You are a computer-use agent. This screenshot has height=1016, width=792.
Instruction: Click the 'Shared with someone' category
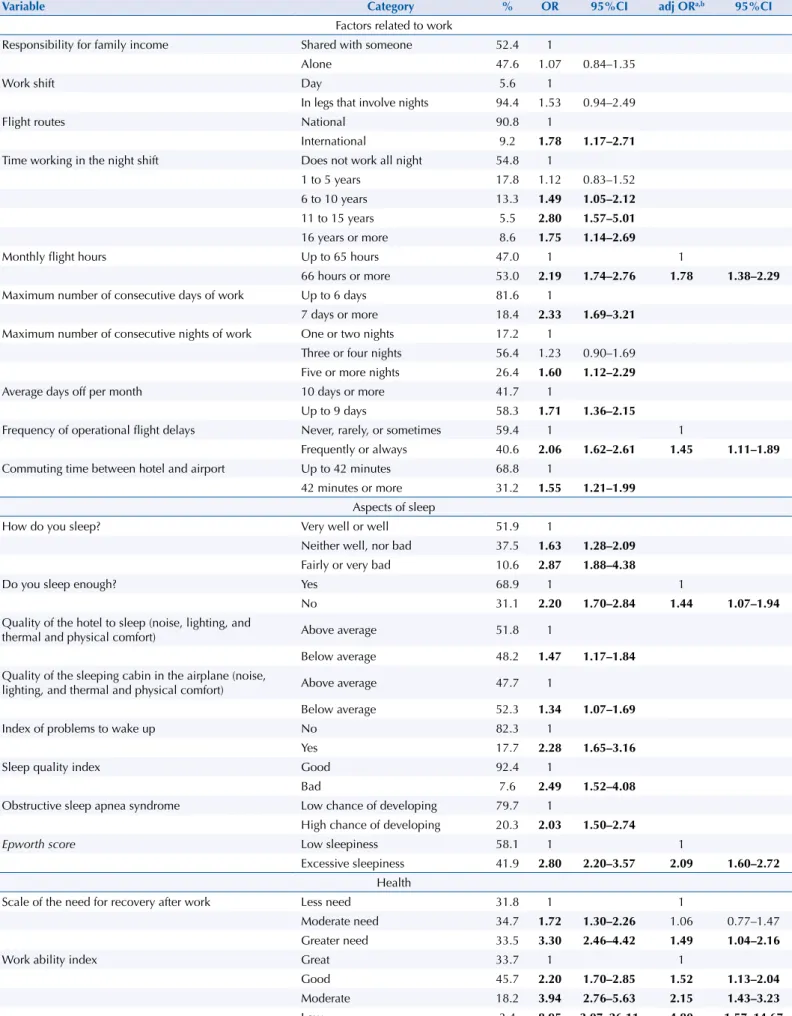click(356, 45)
